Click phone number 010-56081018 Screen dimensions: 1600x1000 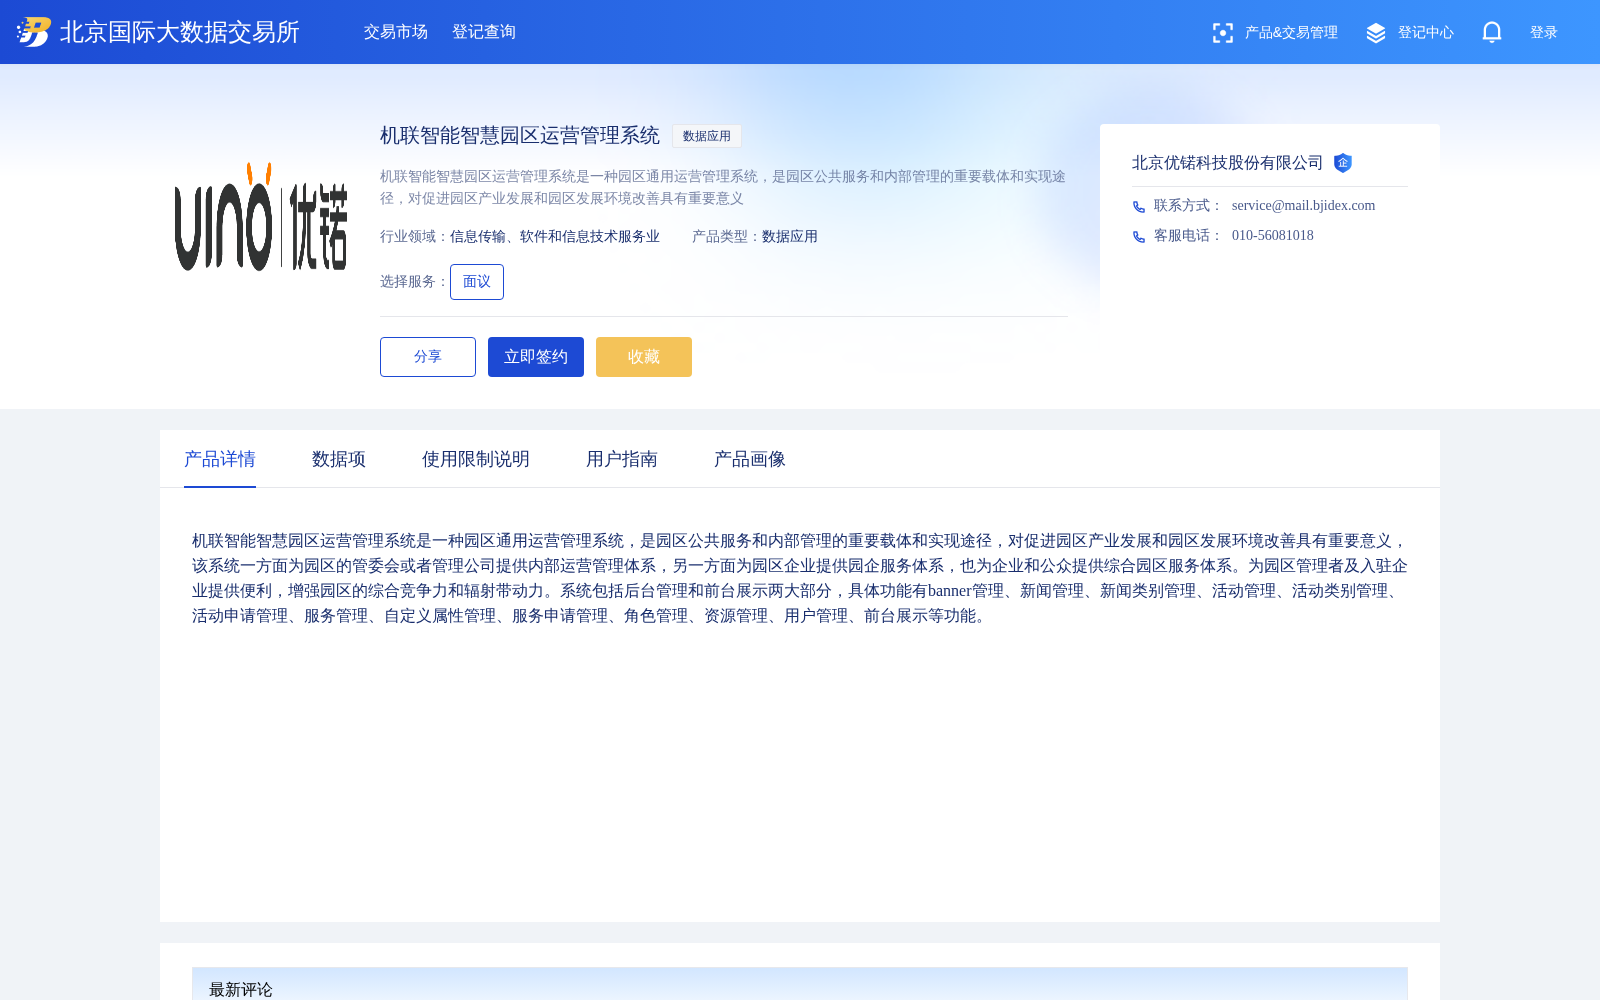point(1273,235)
